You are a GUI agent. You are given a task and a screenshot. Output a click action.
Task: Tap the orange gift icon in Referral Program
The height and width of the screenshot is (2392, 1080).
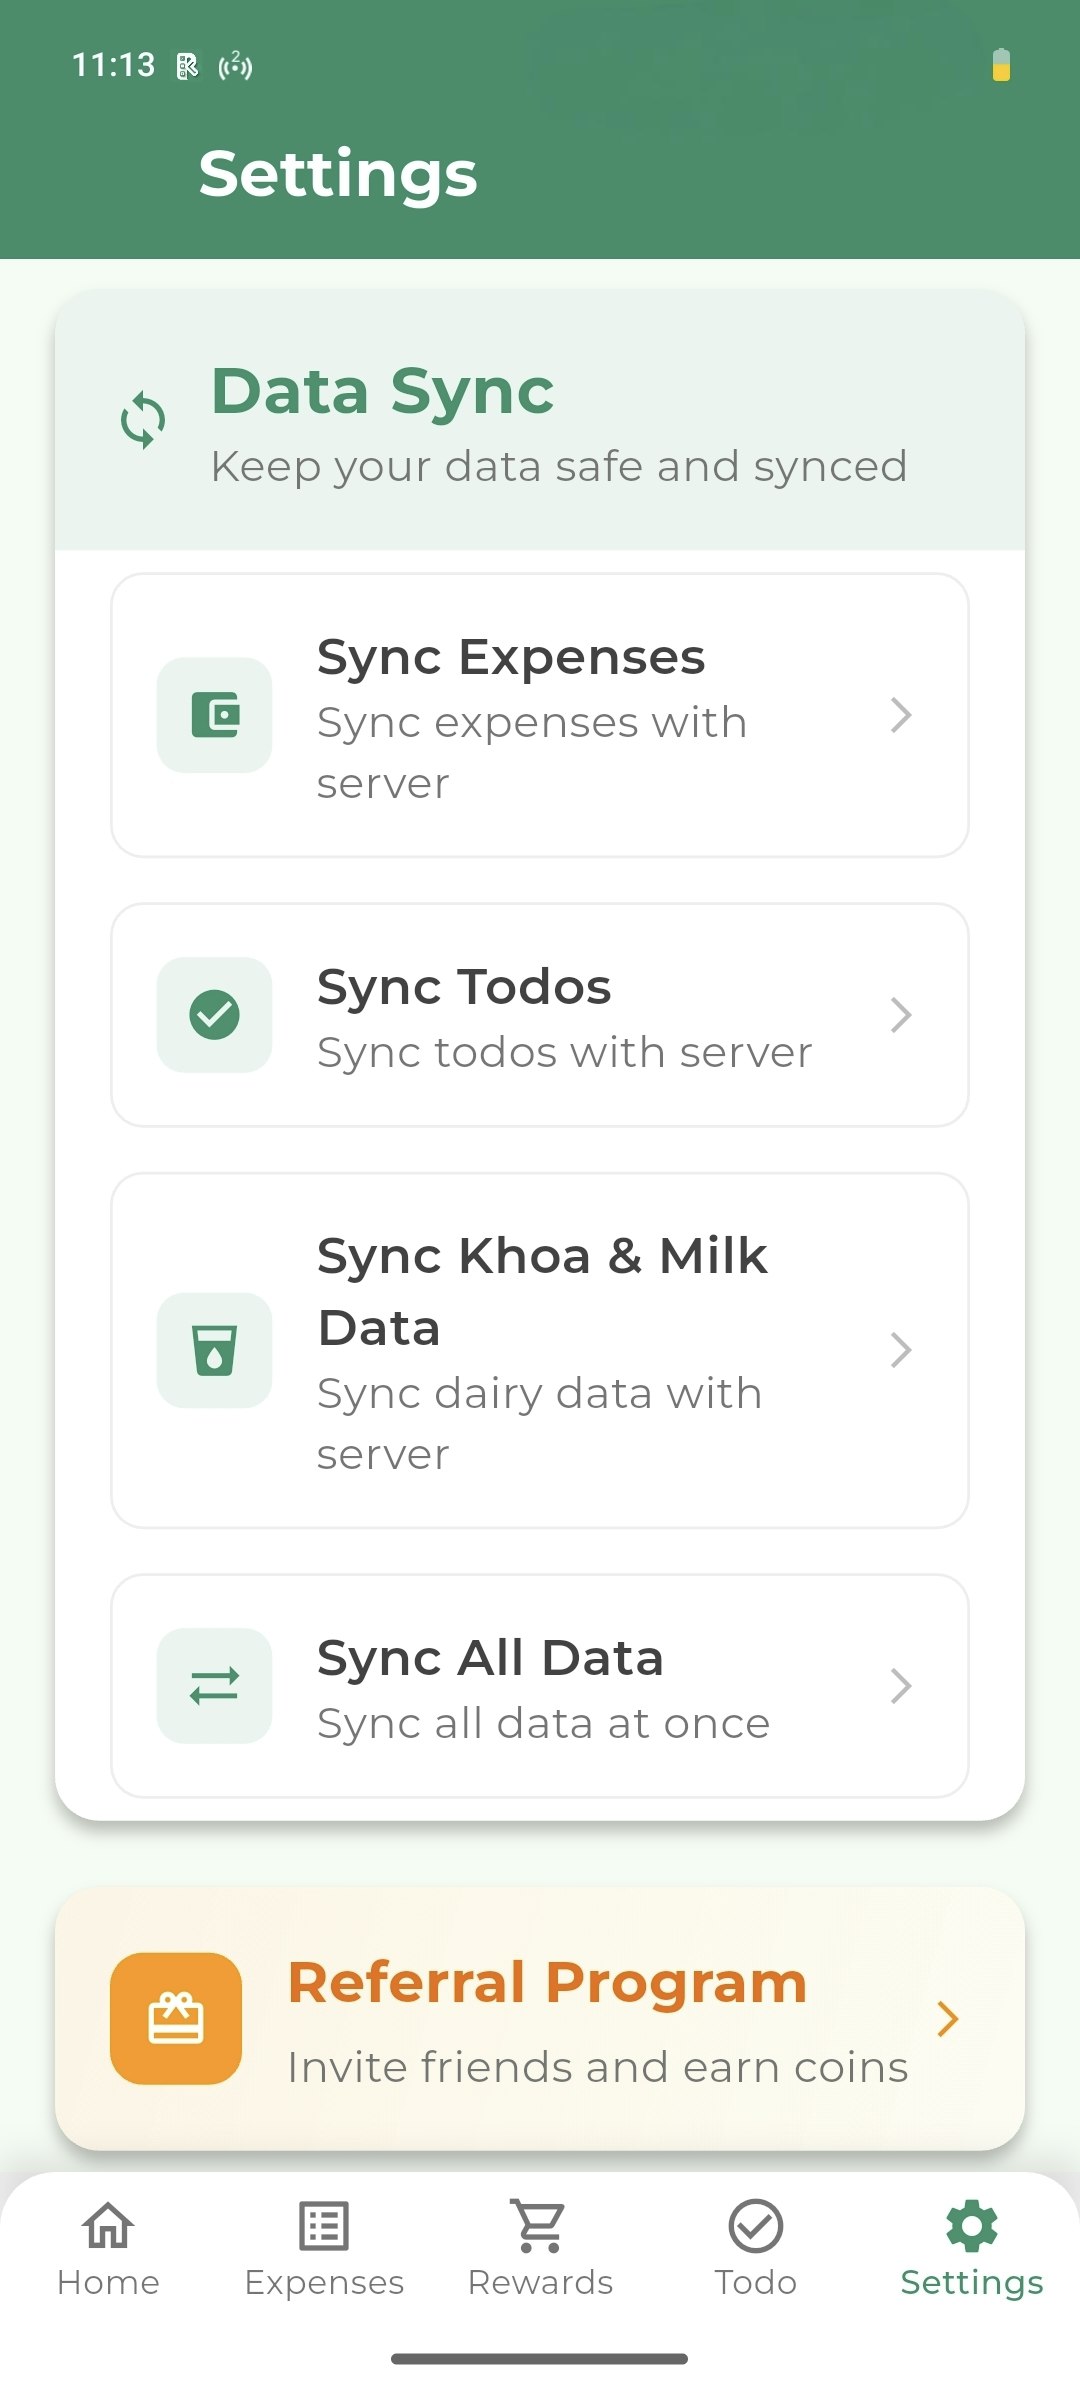coord(176,2018)
